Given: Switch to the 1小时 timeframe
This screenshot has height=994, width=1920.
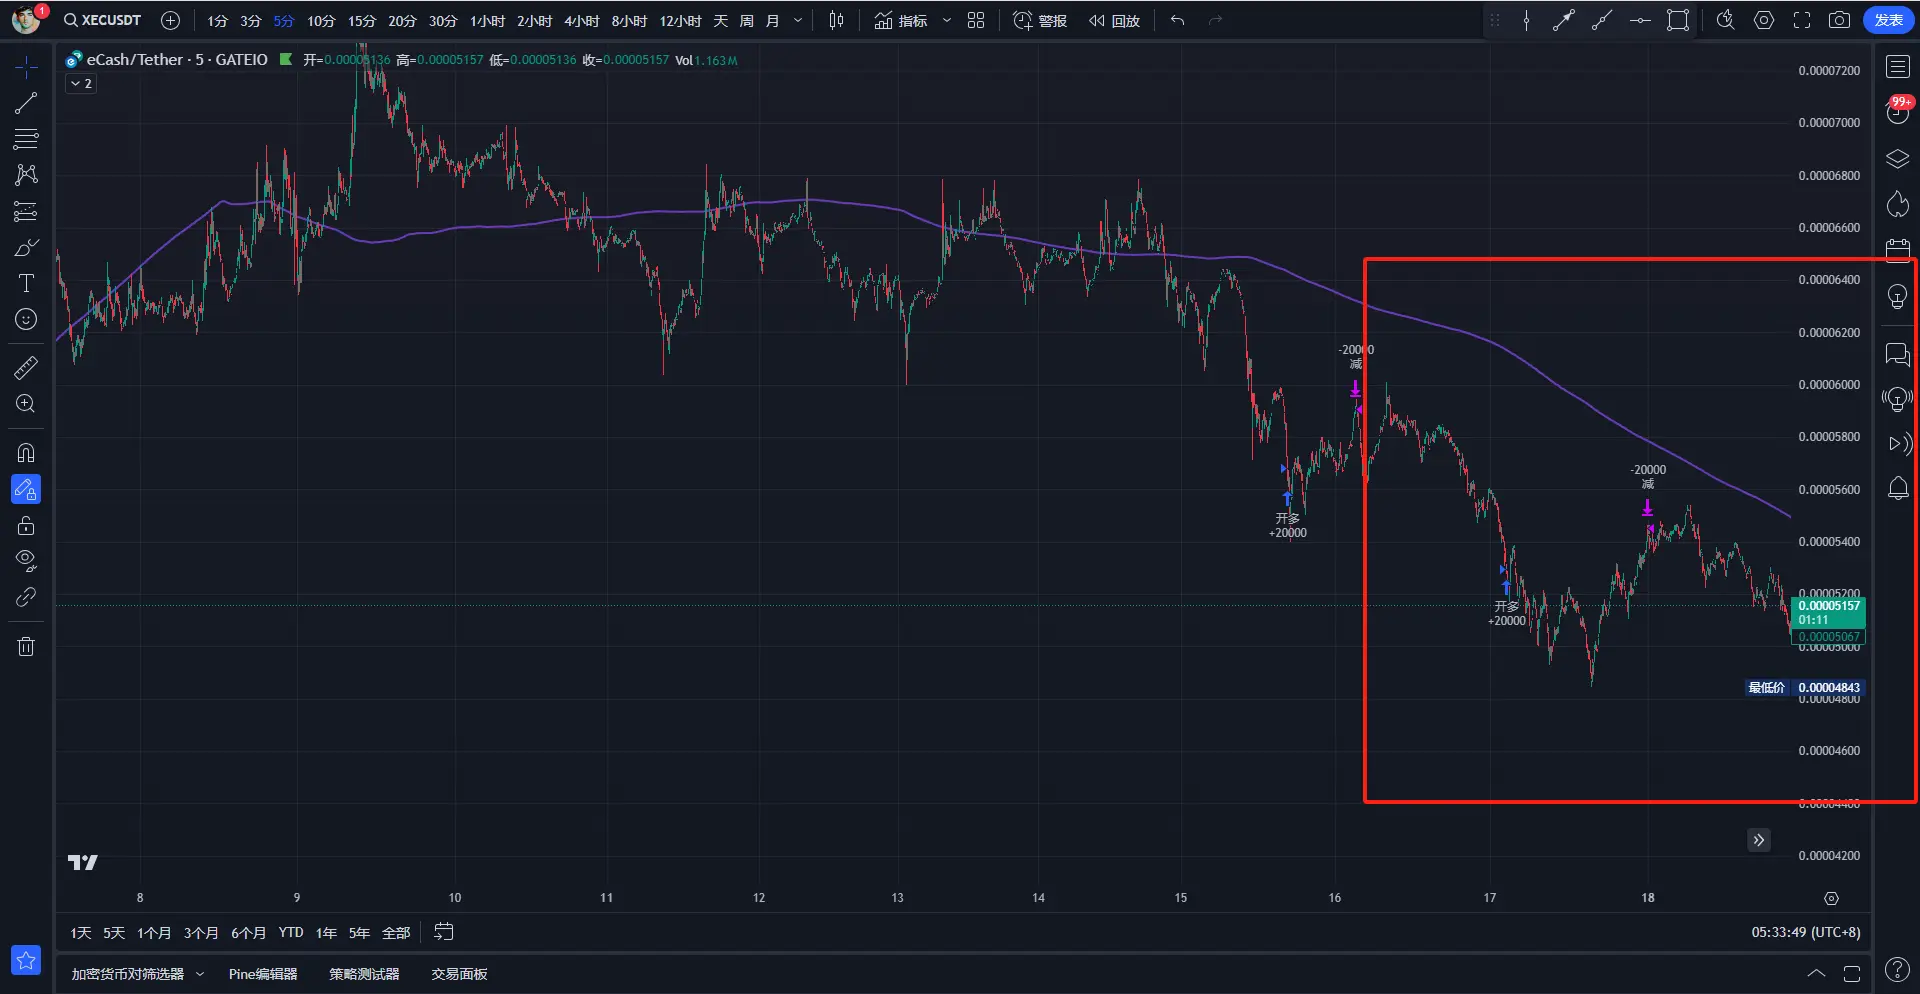Looking at the screenshot, I should pyautogui.click(x=487, y=21).
